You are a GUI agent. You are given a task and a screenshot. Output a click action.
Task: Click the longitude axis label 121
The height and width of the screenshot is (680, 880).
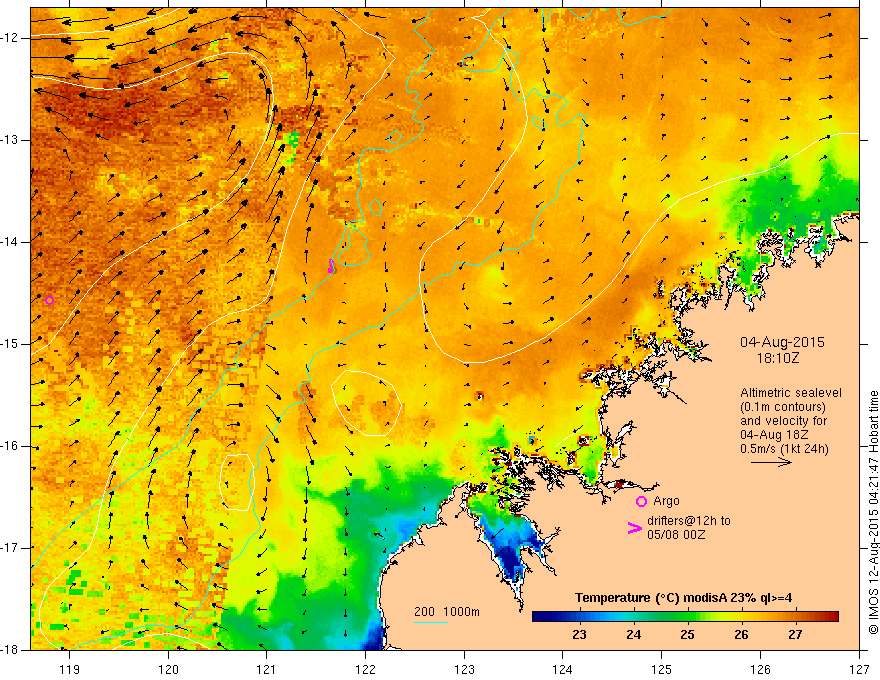click(267, 669)
